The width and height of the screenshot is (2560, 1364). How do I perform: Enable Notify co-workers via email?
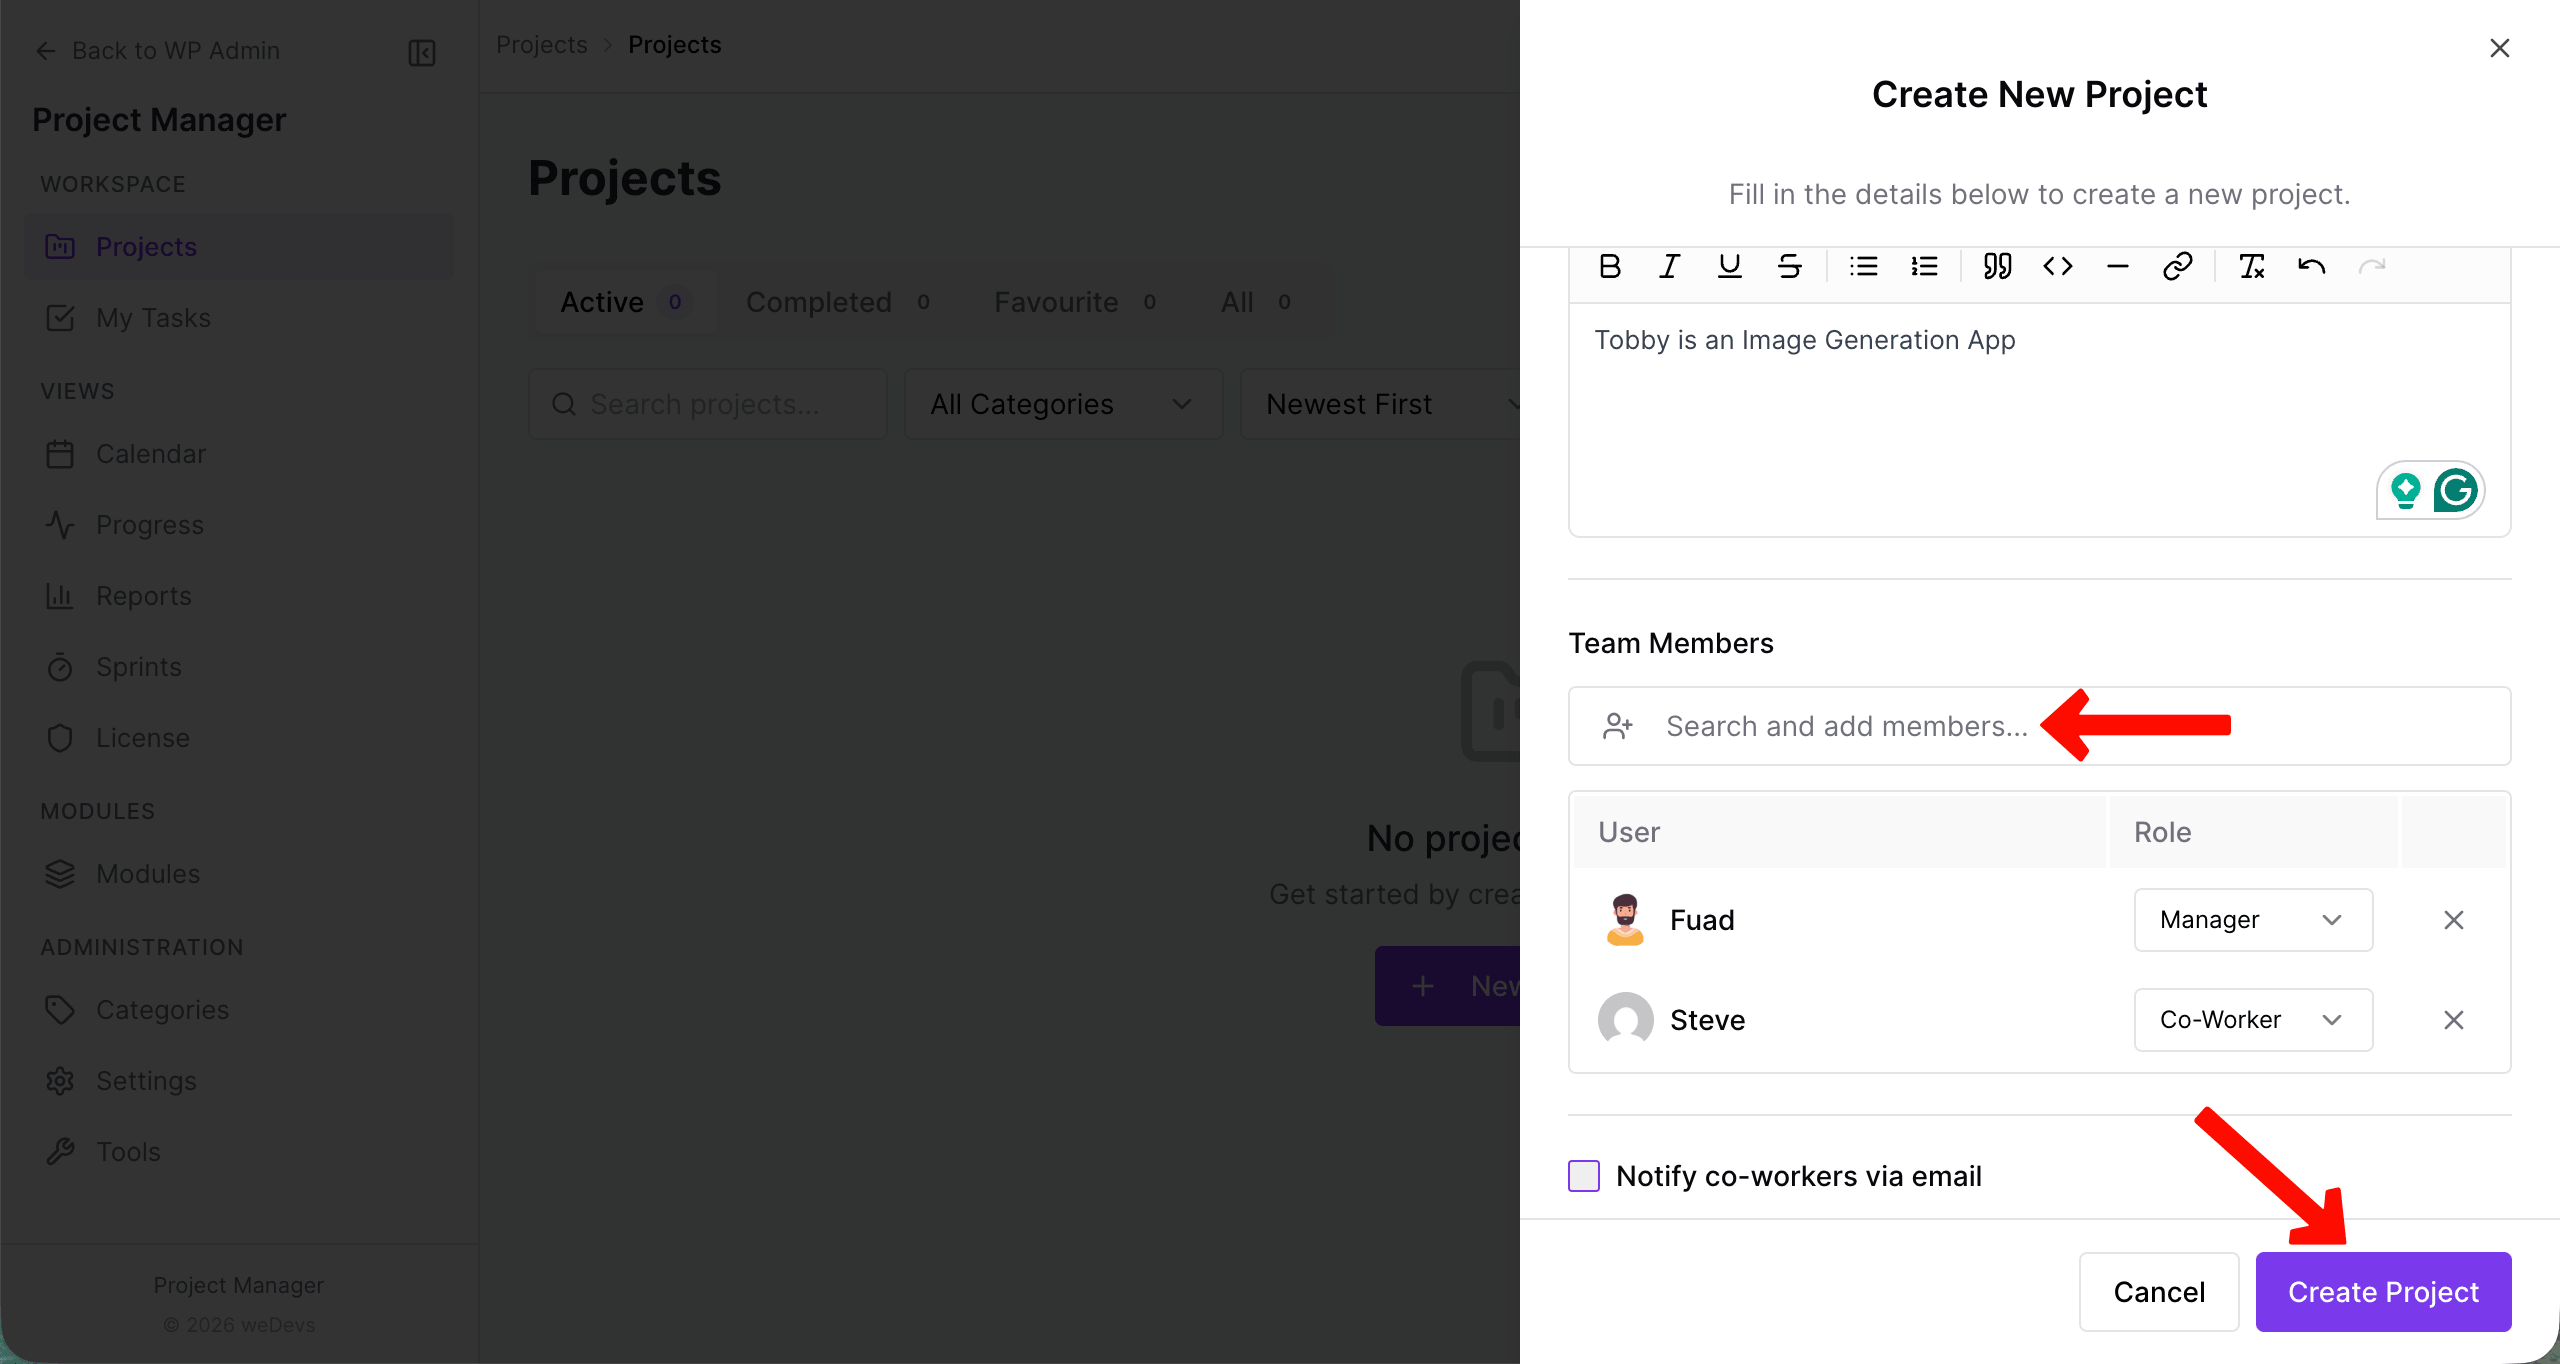[x=1583, y=1176]
